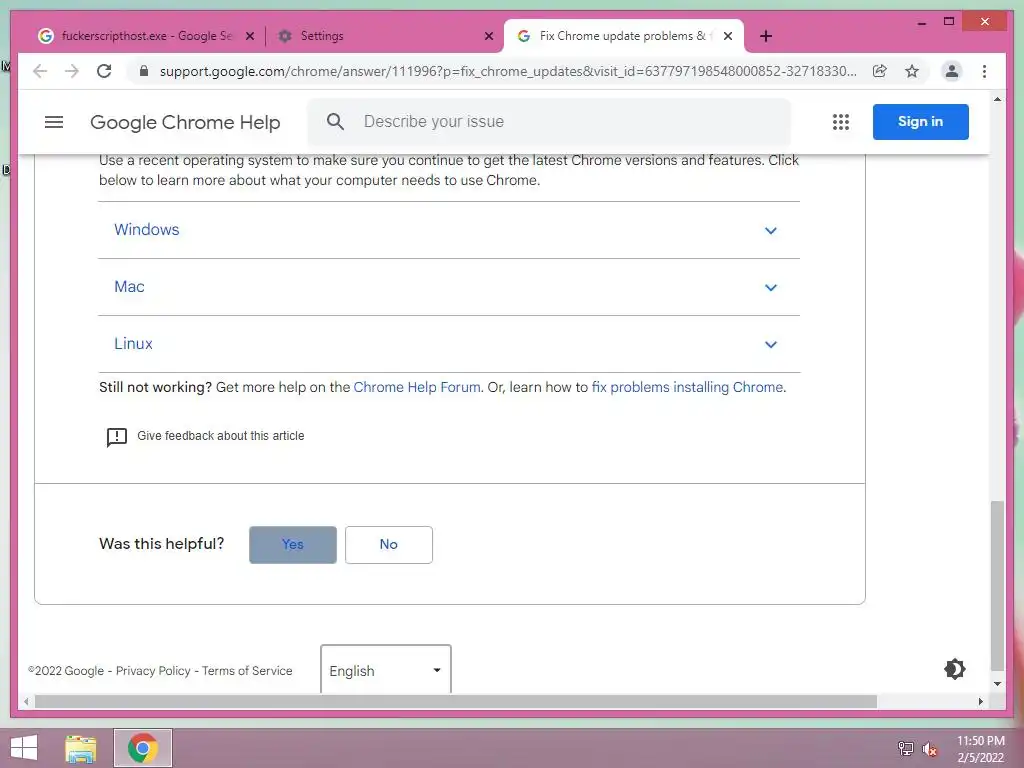Click Give feedback about this article

221,436
